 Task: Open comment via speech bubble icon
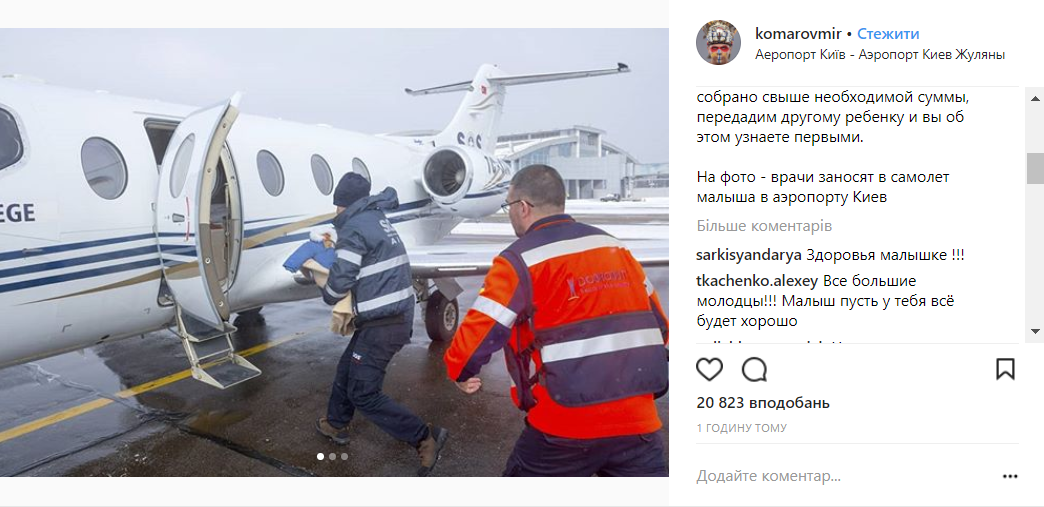754,369
